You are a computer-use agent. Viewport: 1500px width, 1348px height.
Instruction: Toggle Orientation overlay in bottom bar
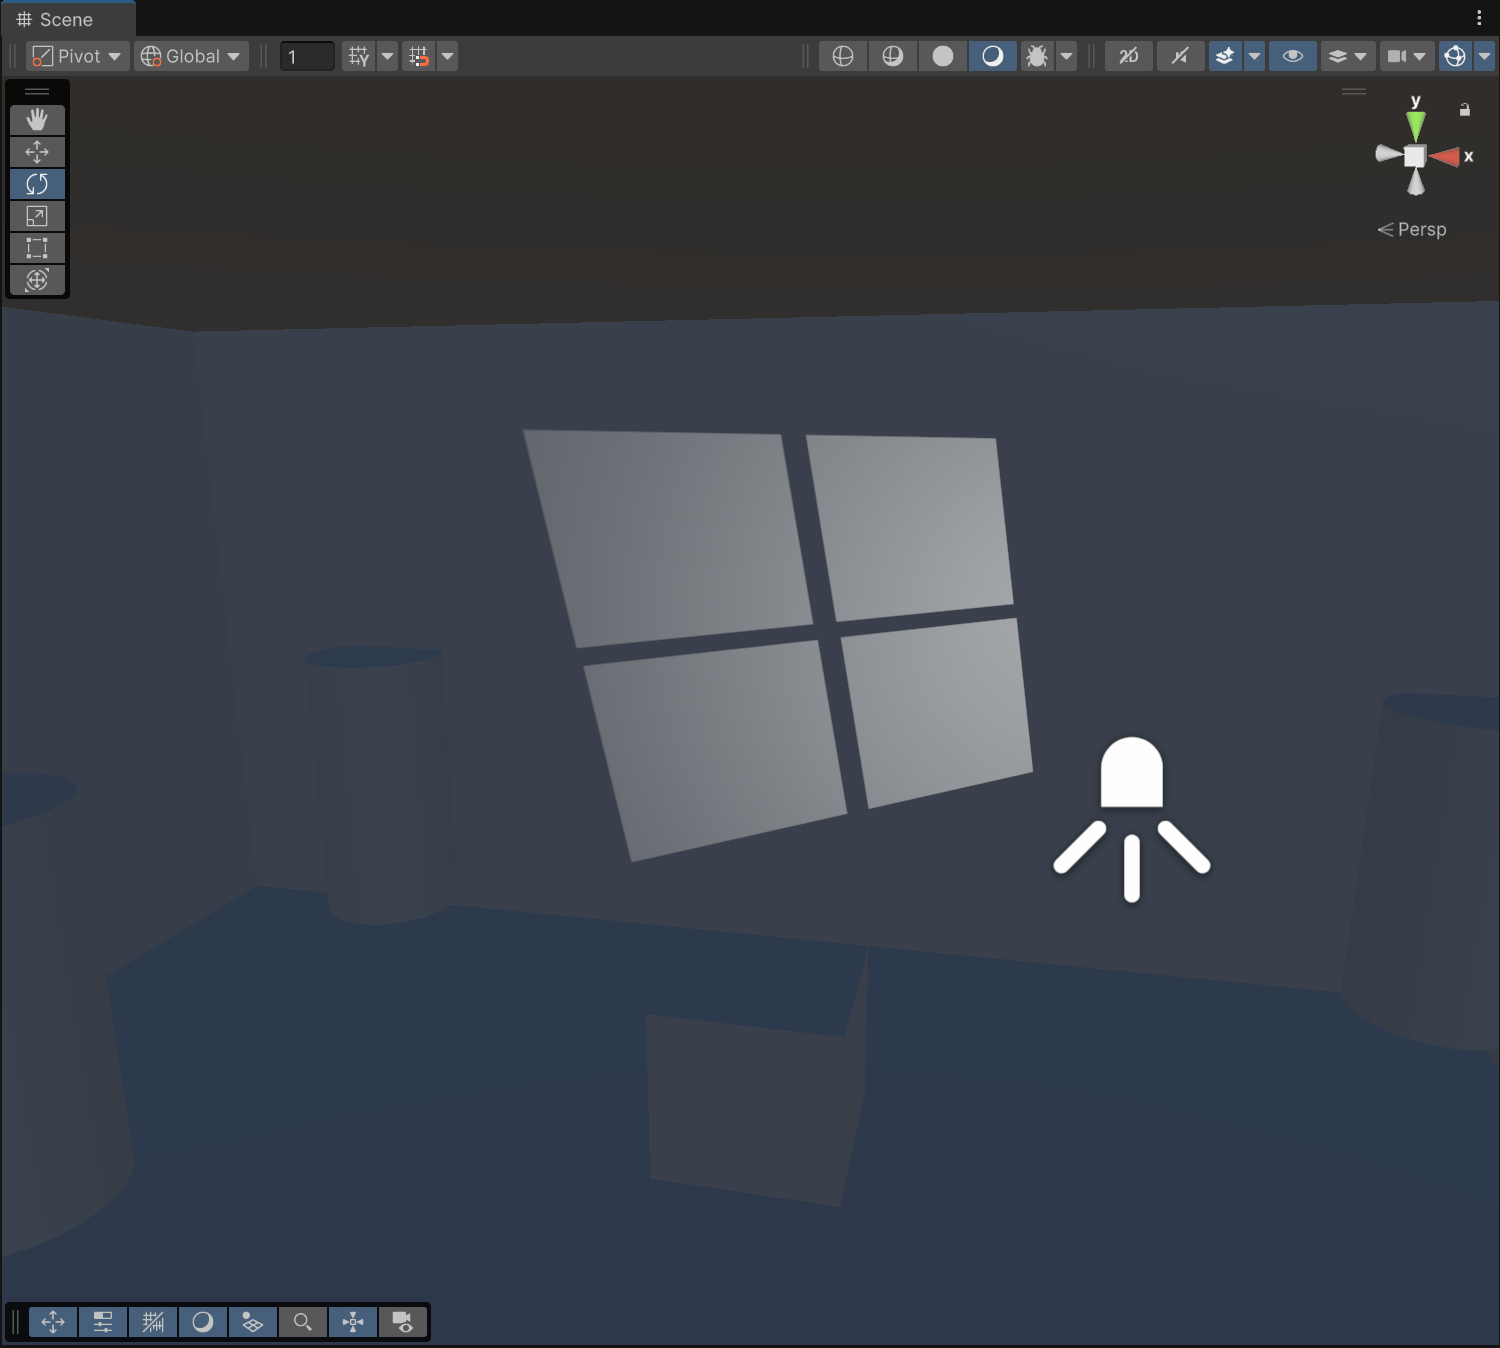click(353, 1322)
